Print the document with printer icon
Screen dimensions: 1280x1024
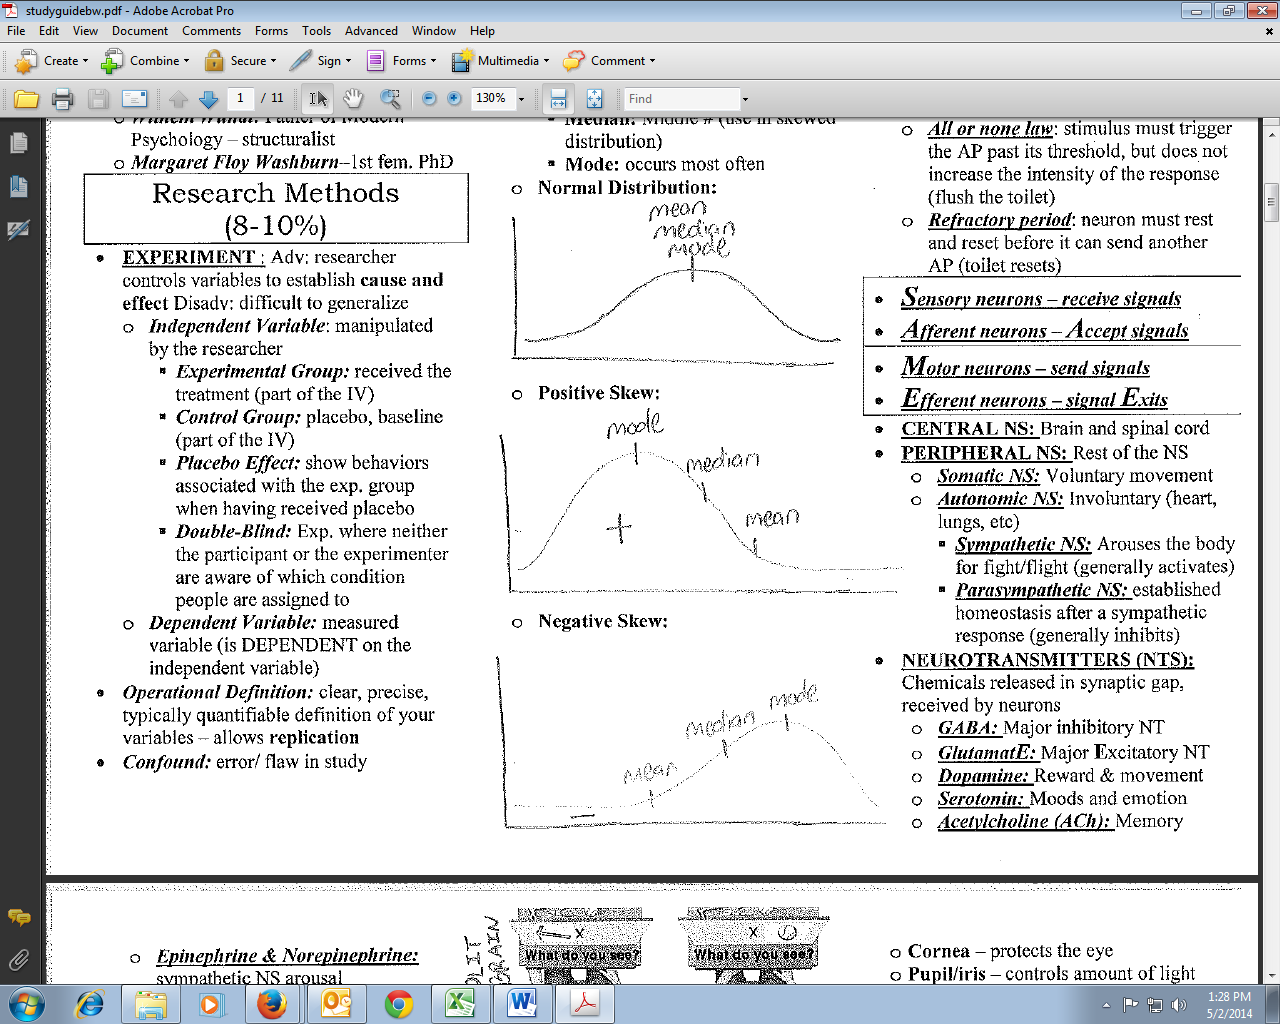pos(62,99)
